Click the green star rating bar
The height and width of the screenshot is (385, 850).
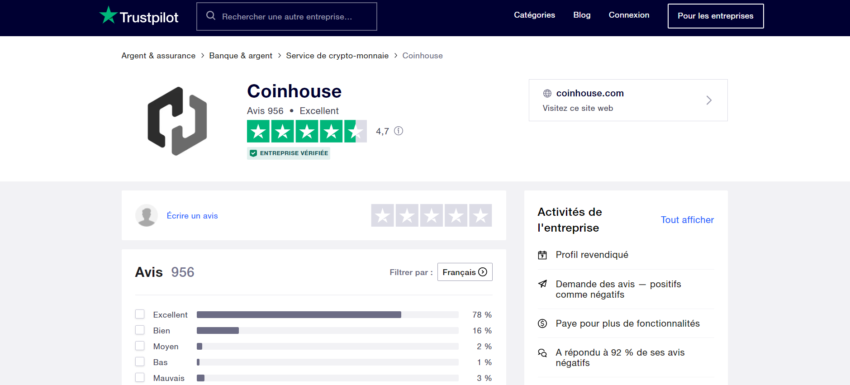pos(307,131)
